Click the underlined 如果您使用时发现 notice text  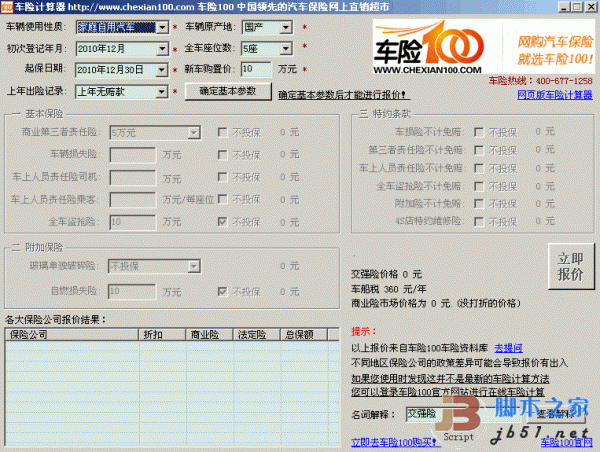[450, 379]
